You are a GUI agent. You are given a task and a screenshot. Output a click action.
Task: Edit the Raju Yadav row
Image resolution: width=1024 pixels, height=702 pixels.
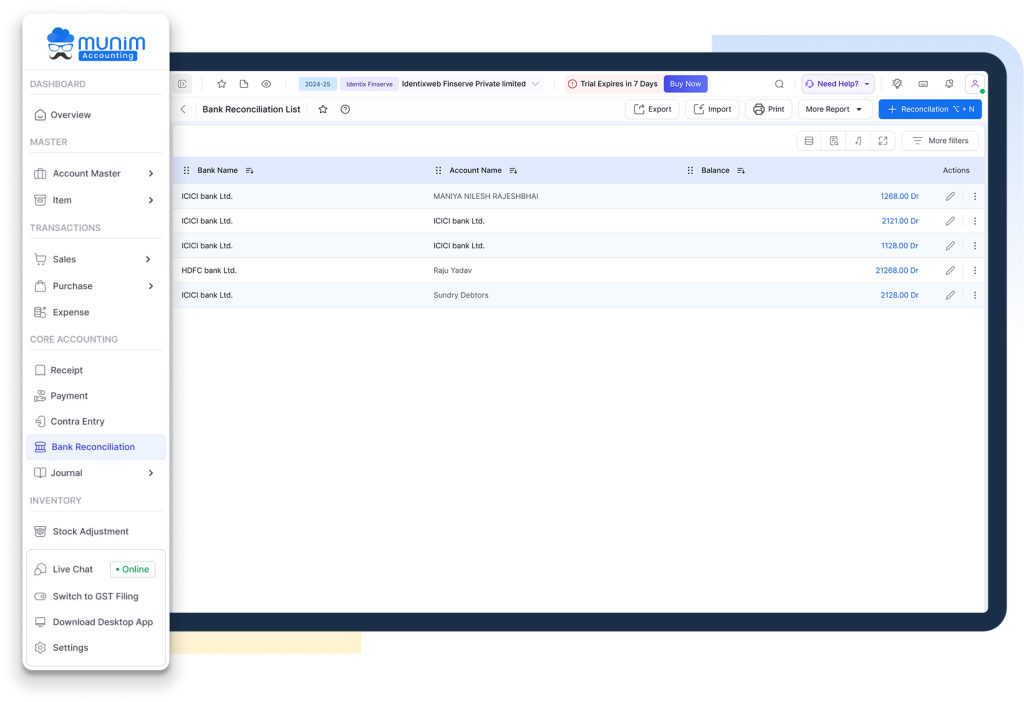(950, 270)
